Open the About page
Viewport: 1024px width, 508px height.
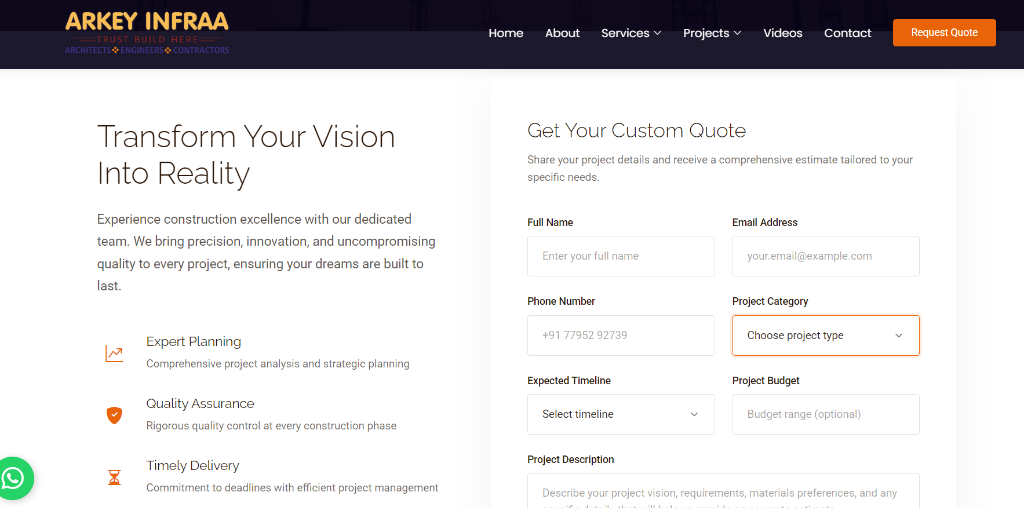pos(562,33)
